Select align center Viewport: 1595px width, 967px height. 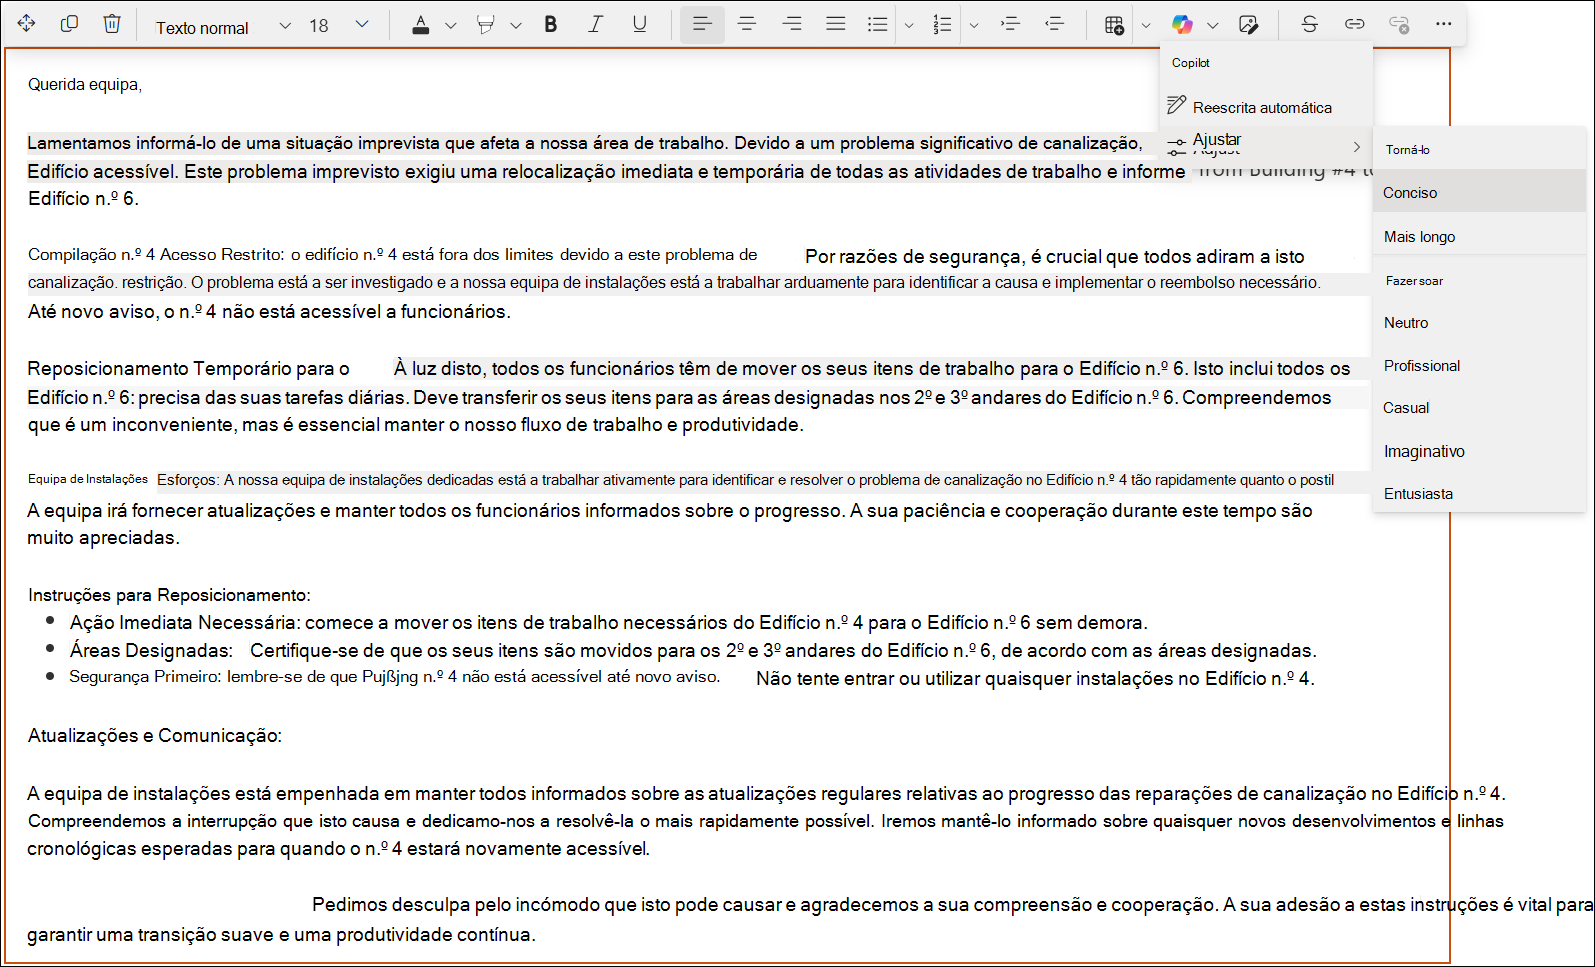tap(747, 24)
